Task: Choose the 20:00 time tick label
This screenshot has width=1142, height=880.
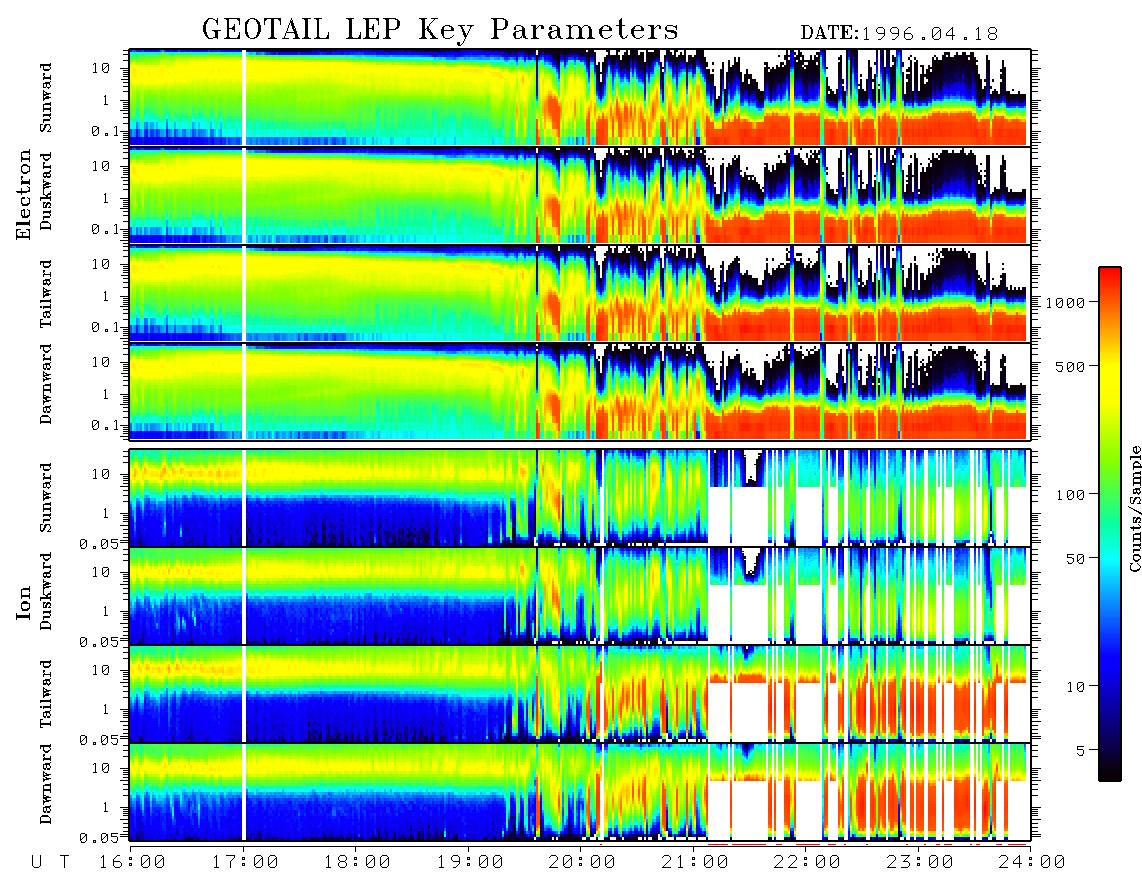Action: pos(582,863)
